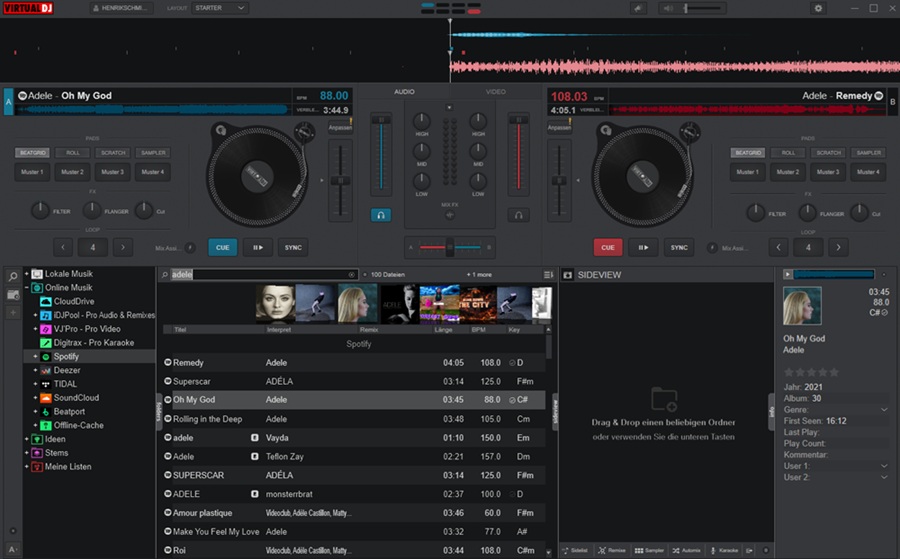Screen dimensions: 900x559
Task: Click the search magnifier icon in browser sidebar
Action: (x=13, y=277)
